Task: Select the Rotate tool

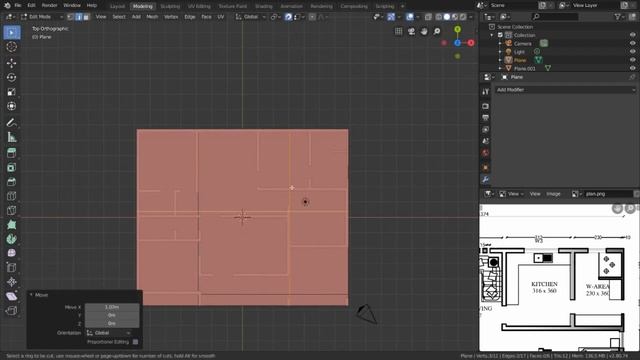Action: click(11, 78)
